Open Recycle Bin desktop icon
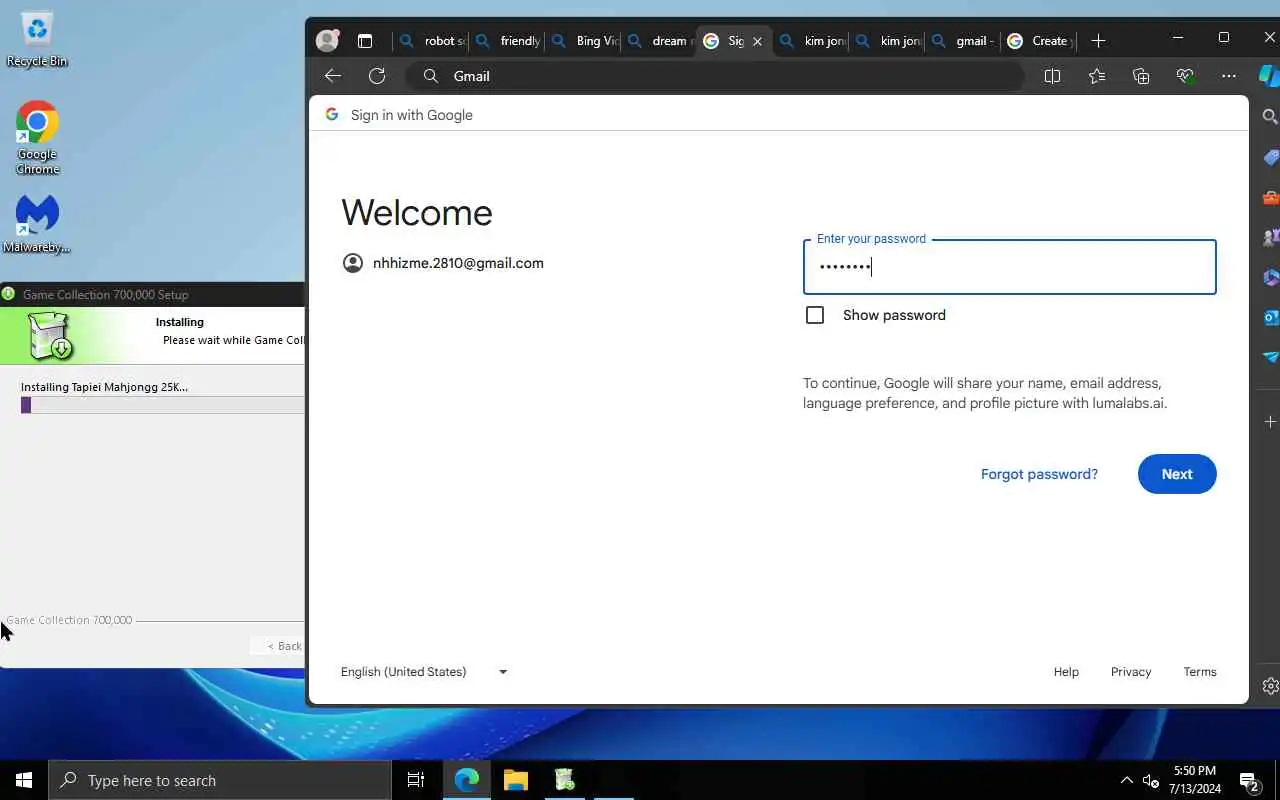Viewport: 1280px width, 800px height. pyautogui.click(x=37, y=40)
